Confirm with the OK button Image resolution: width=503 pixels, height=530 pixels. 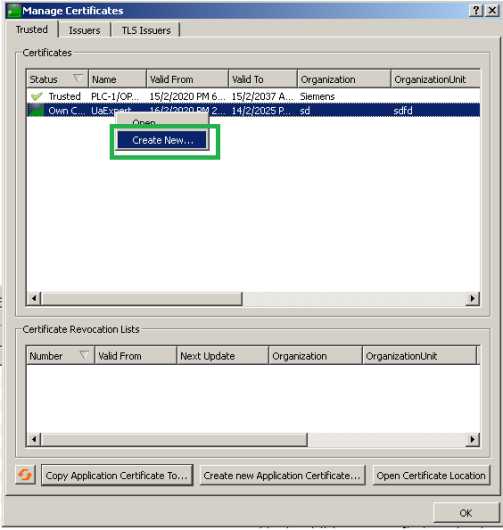tap(465, 513)
